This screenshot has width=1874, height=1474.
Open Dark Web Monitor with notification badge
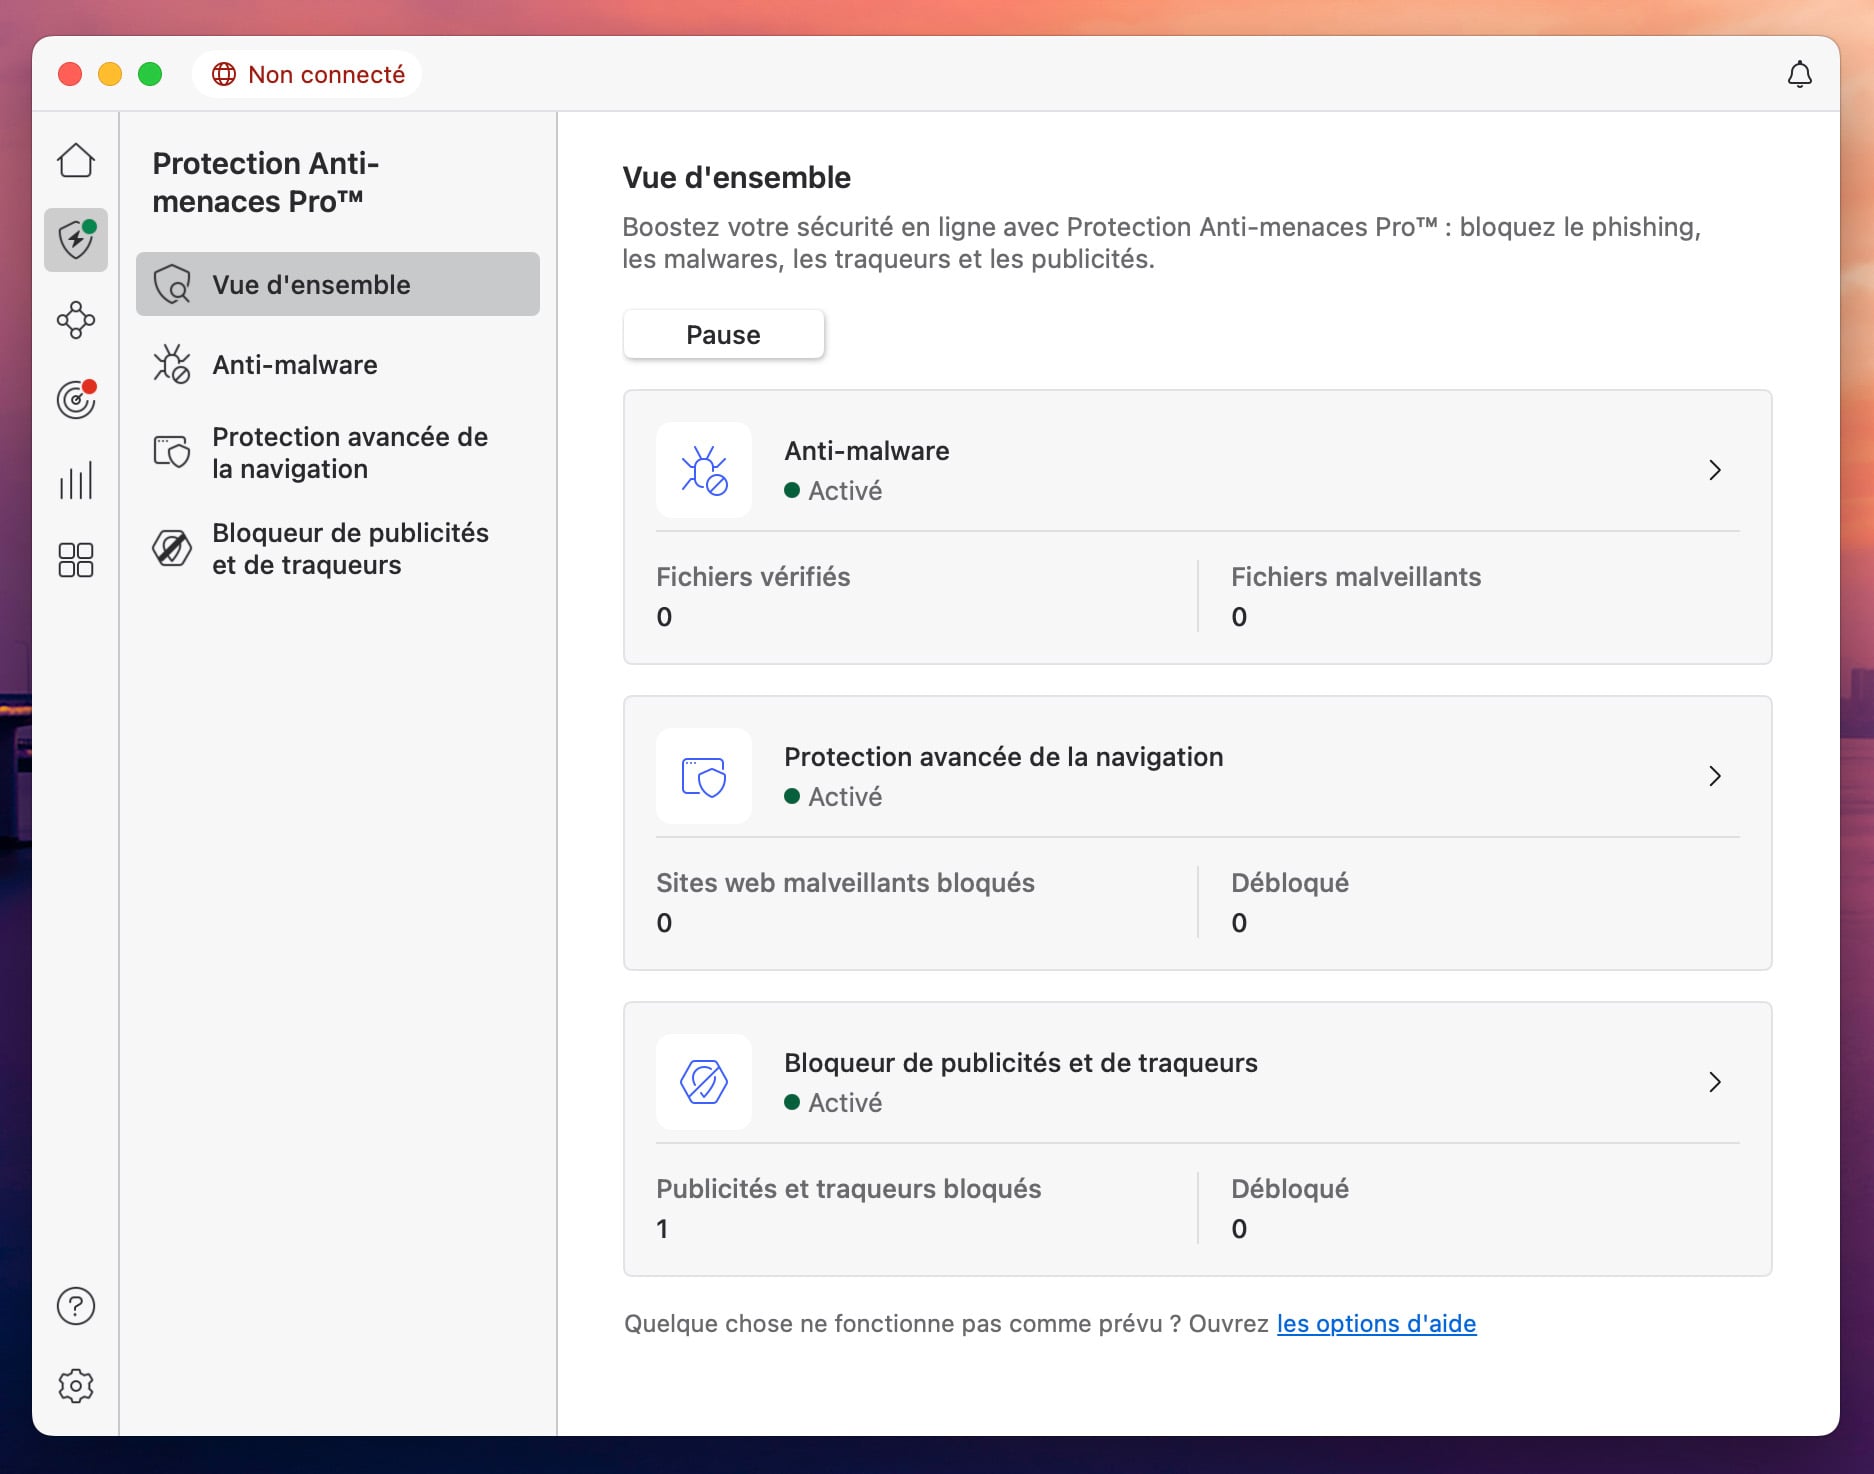coord(75,401)
